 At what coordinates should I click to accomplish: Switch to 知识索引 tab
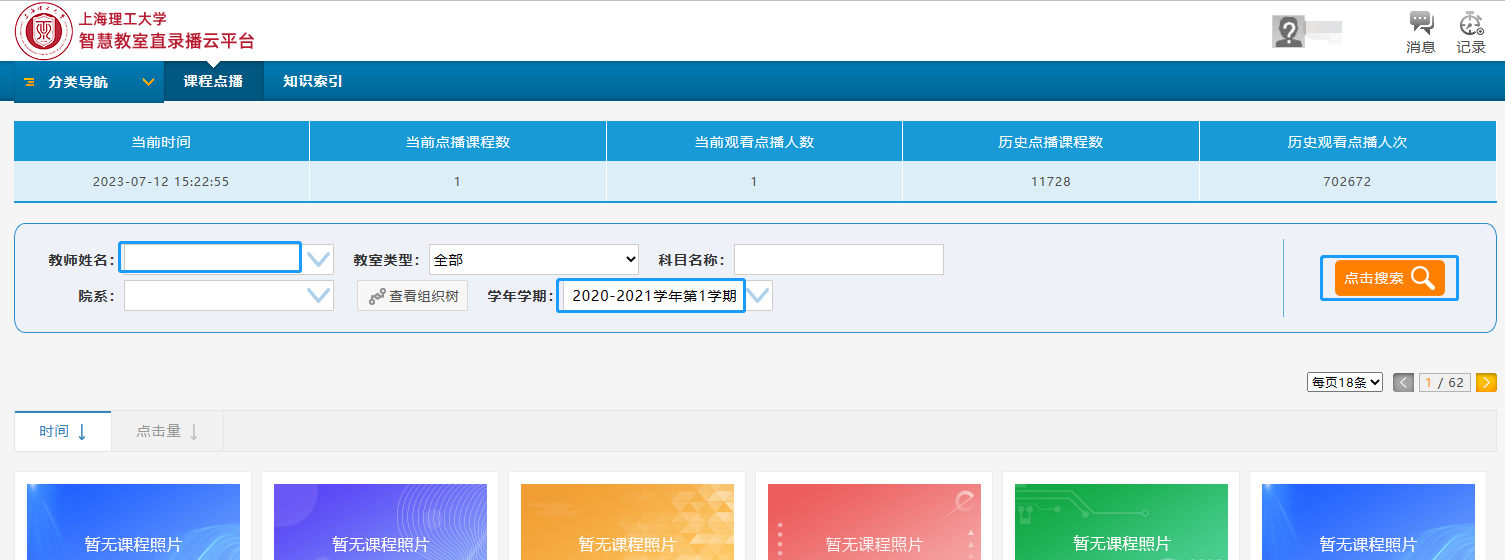(312, 82)
